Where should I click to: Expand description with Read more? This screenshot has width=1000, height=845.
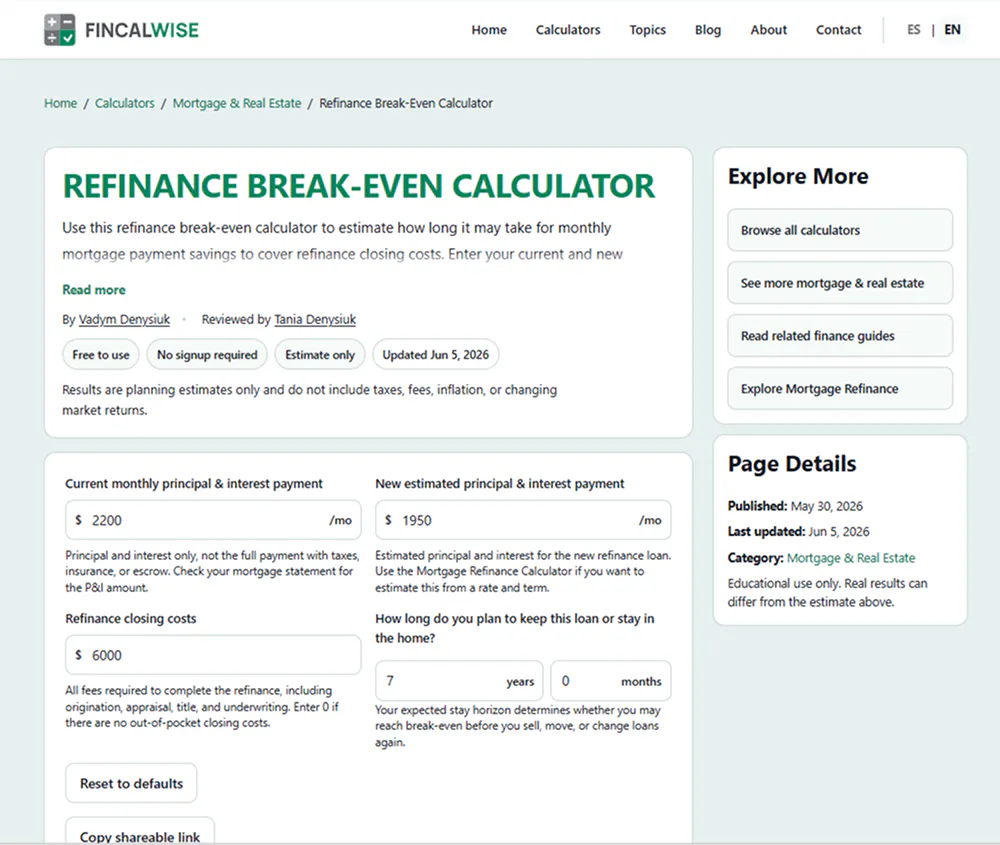(94, 290)
